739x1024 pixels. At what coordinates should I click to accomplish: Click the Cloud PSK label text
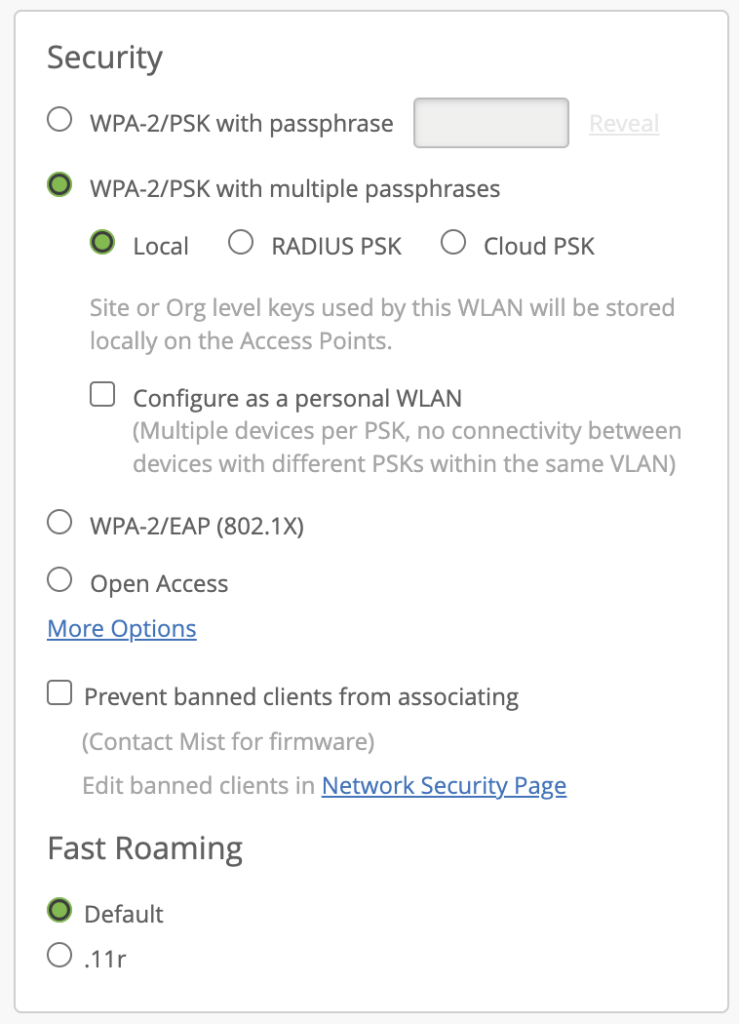click(539, 246)
